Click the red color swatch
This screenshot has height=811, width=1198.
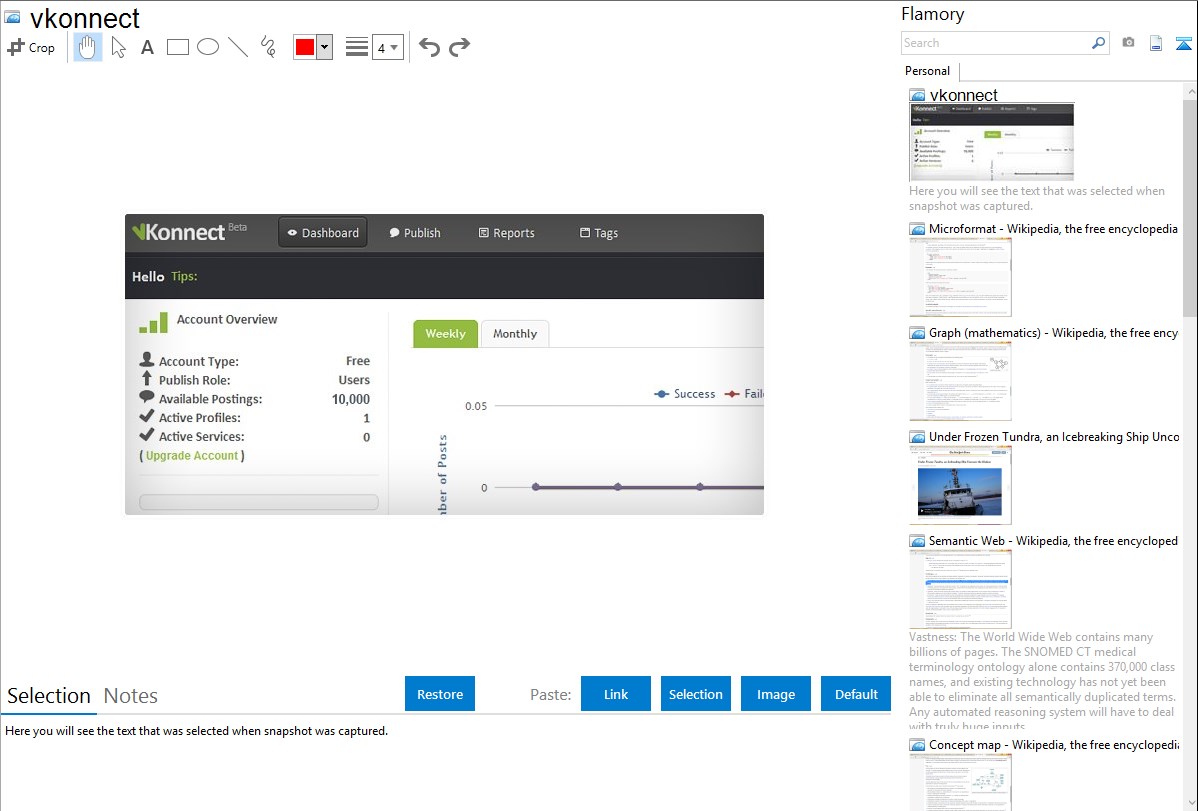click(305, 47)
